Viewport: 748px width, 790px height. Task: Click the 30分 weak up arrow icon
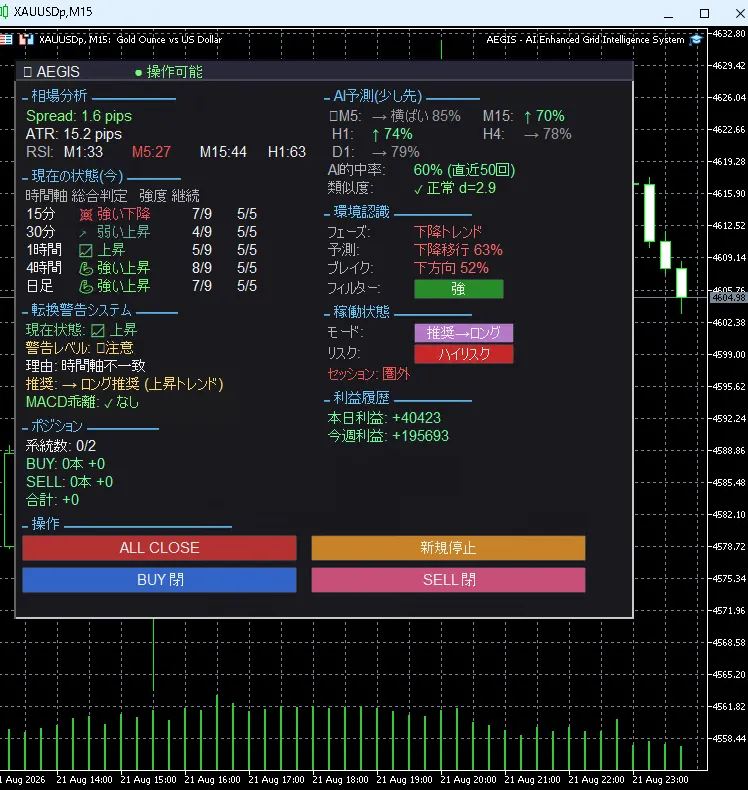[84, 233]
